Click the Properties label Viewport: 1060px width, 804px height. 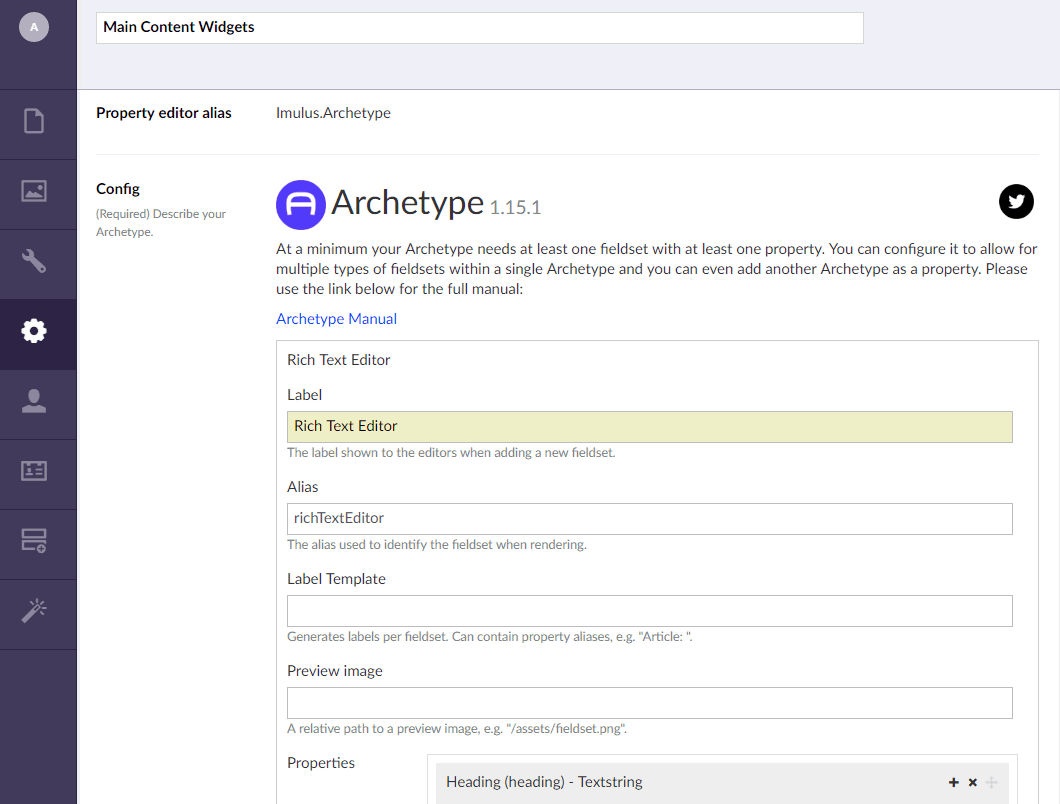coord(321,763)
